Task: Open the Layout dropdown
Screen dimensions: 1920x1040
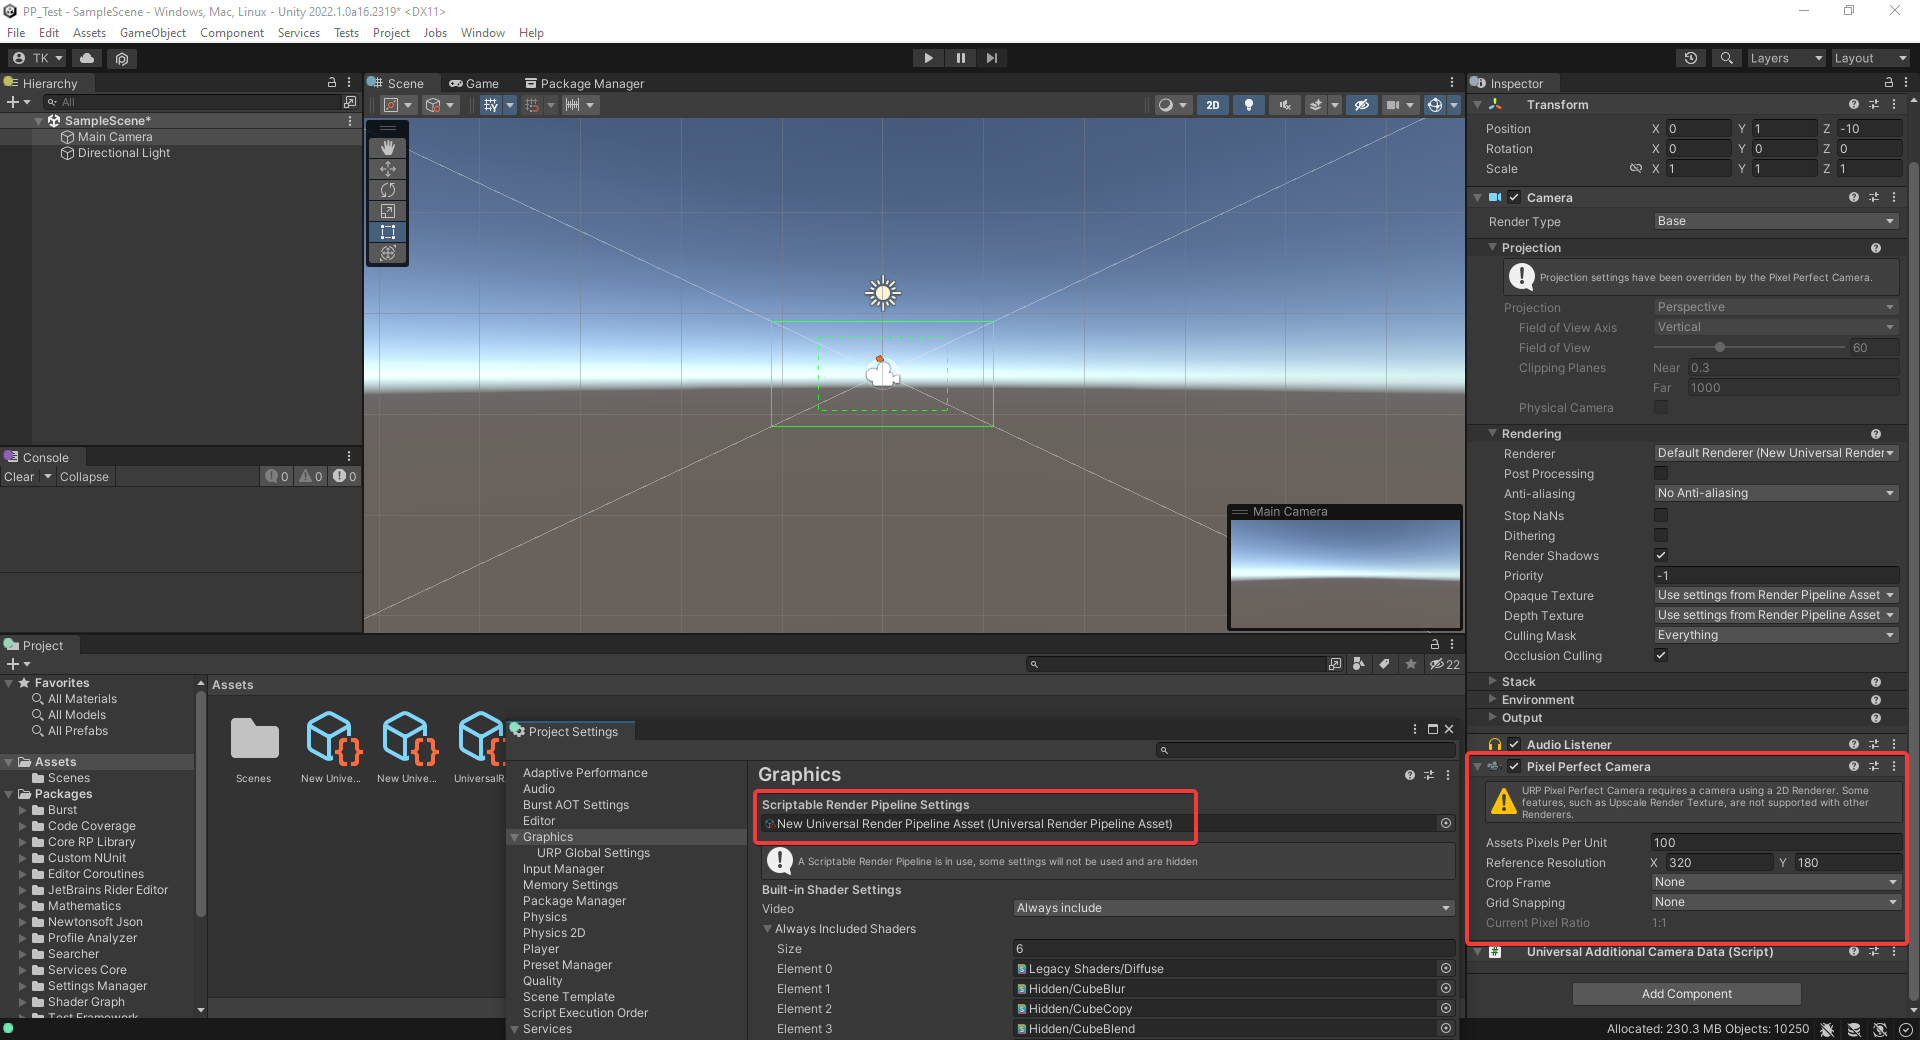Action: click(1870, 58)
